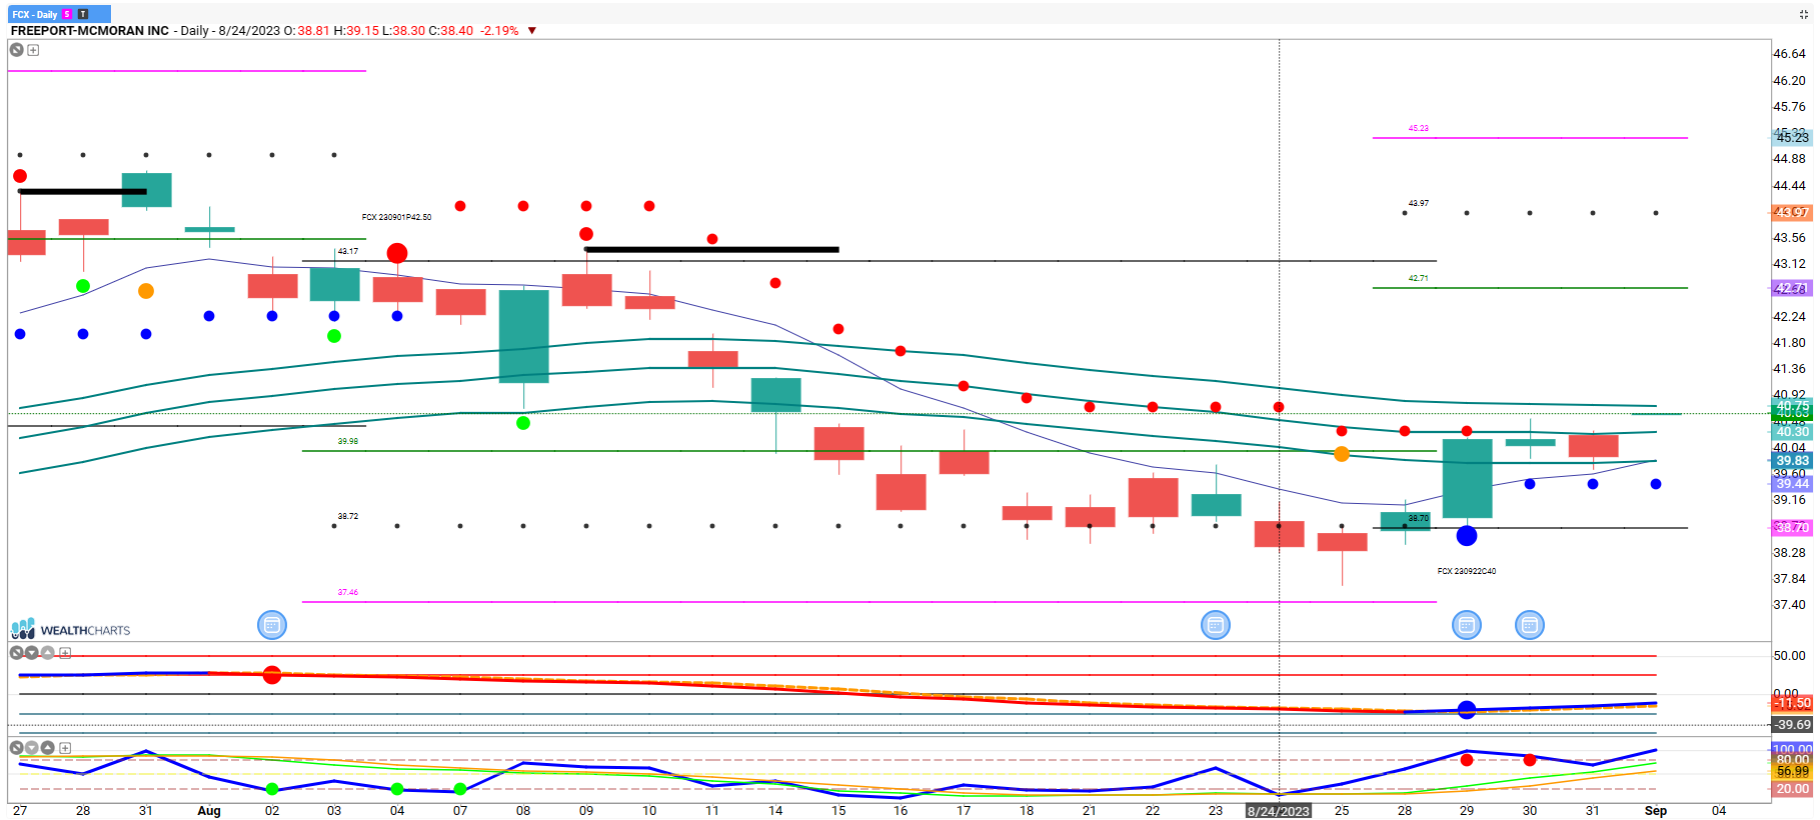The height and width of the screenshot is (820, 1820).
Task: Open the calendar event icon at Aug 23
Action: 1215,625
